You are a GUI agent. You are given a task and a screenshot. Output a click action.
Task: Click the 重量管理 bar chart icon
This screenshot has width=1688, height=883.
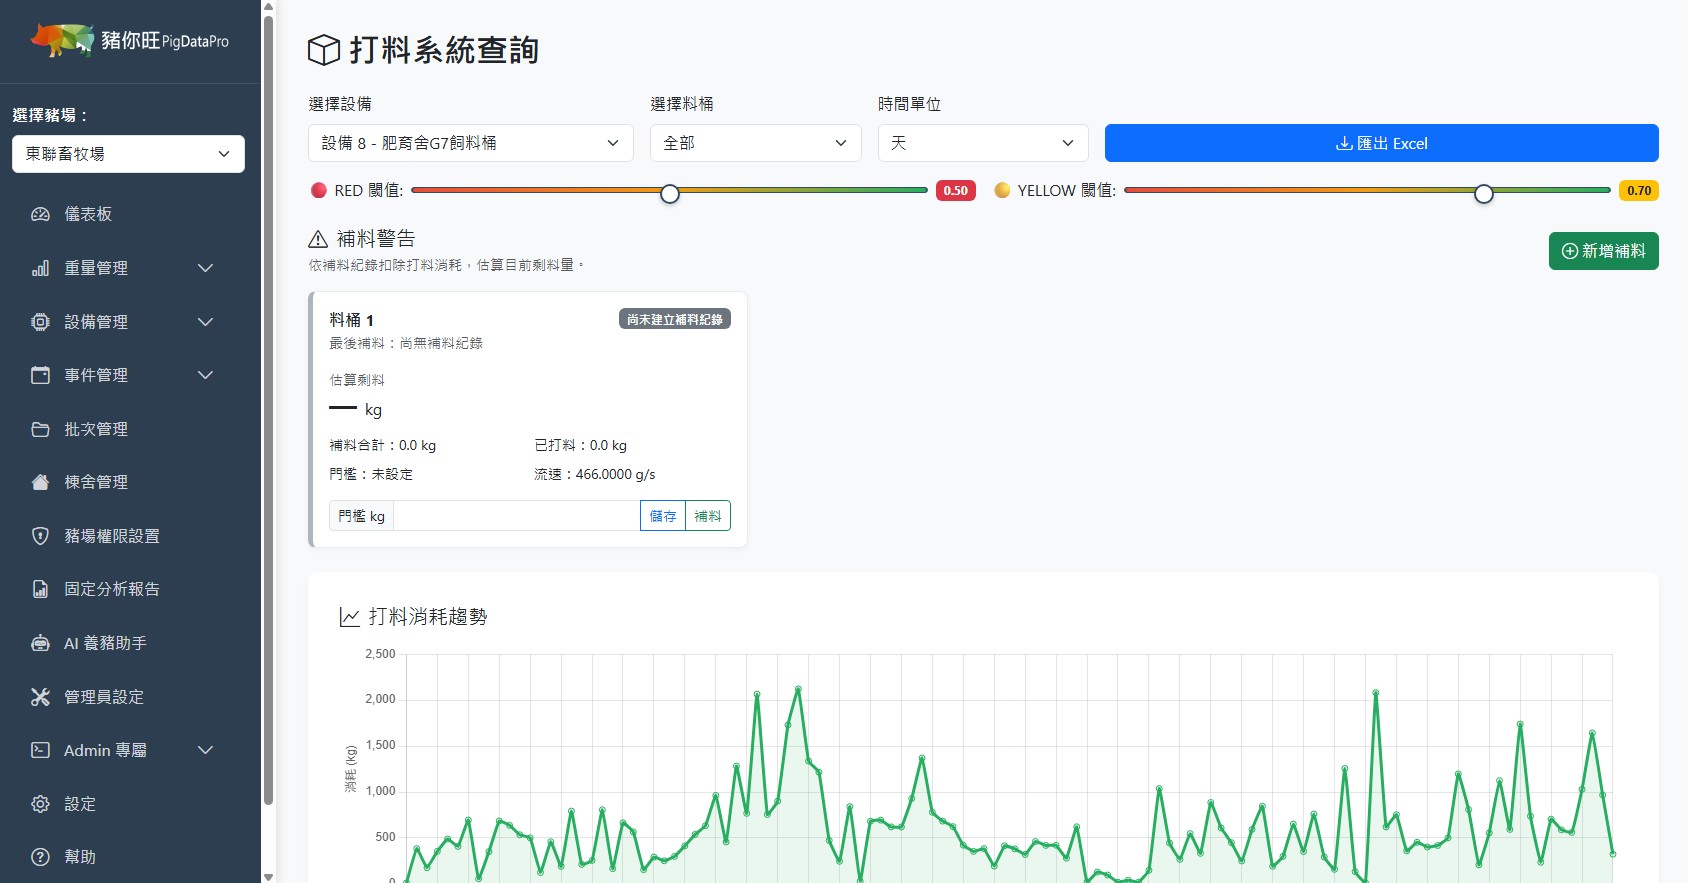[x=40, y=268]
